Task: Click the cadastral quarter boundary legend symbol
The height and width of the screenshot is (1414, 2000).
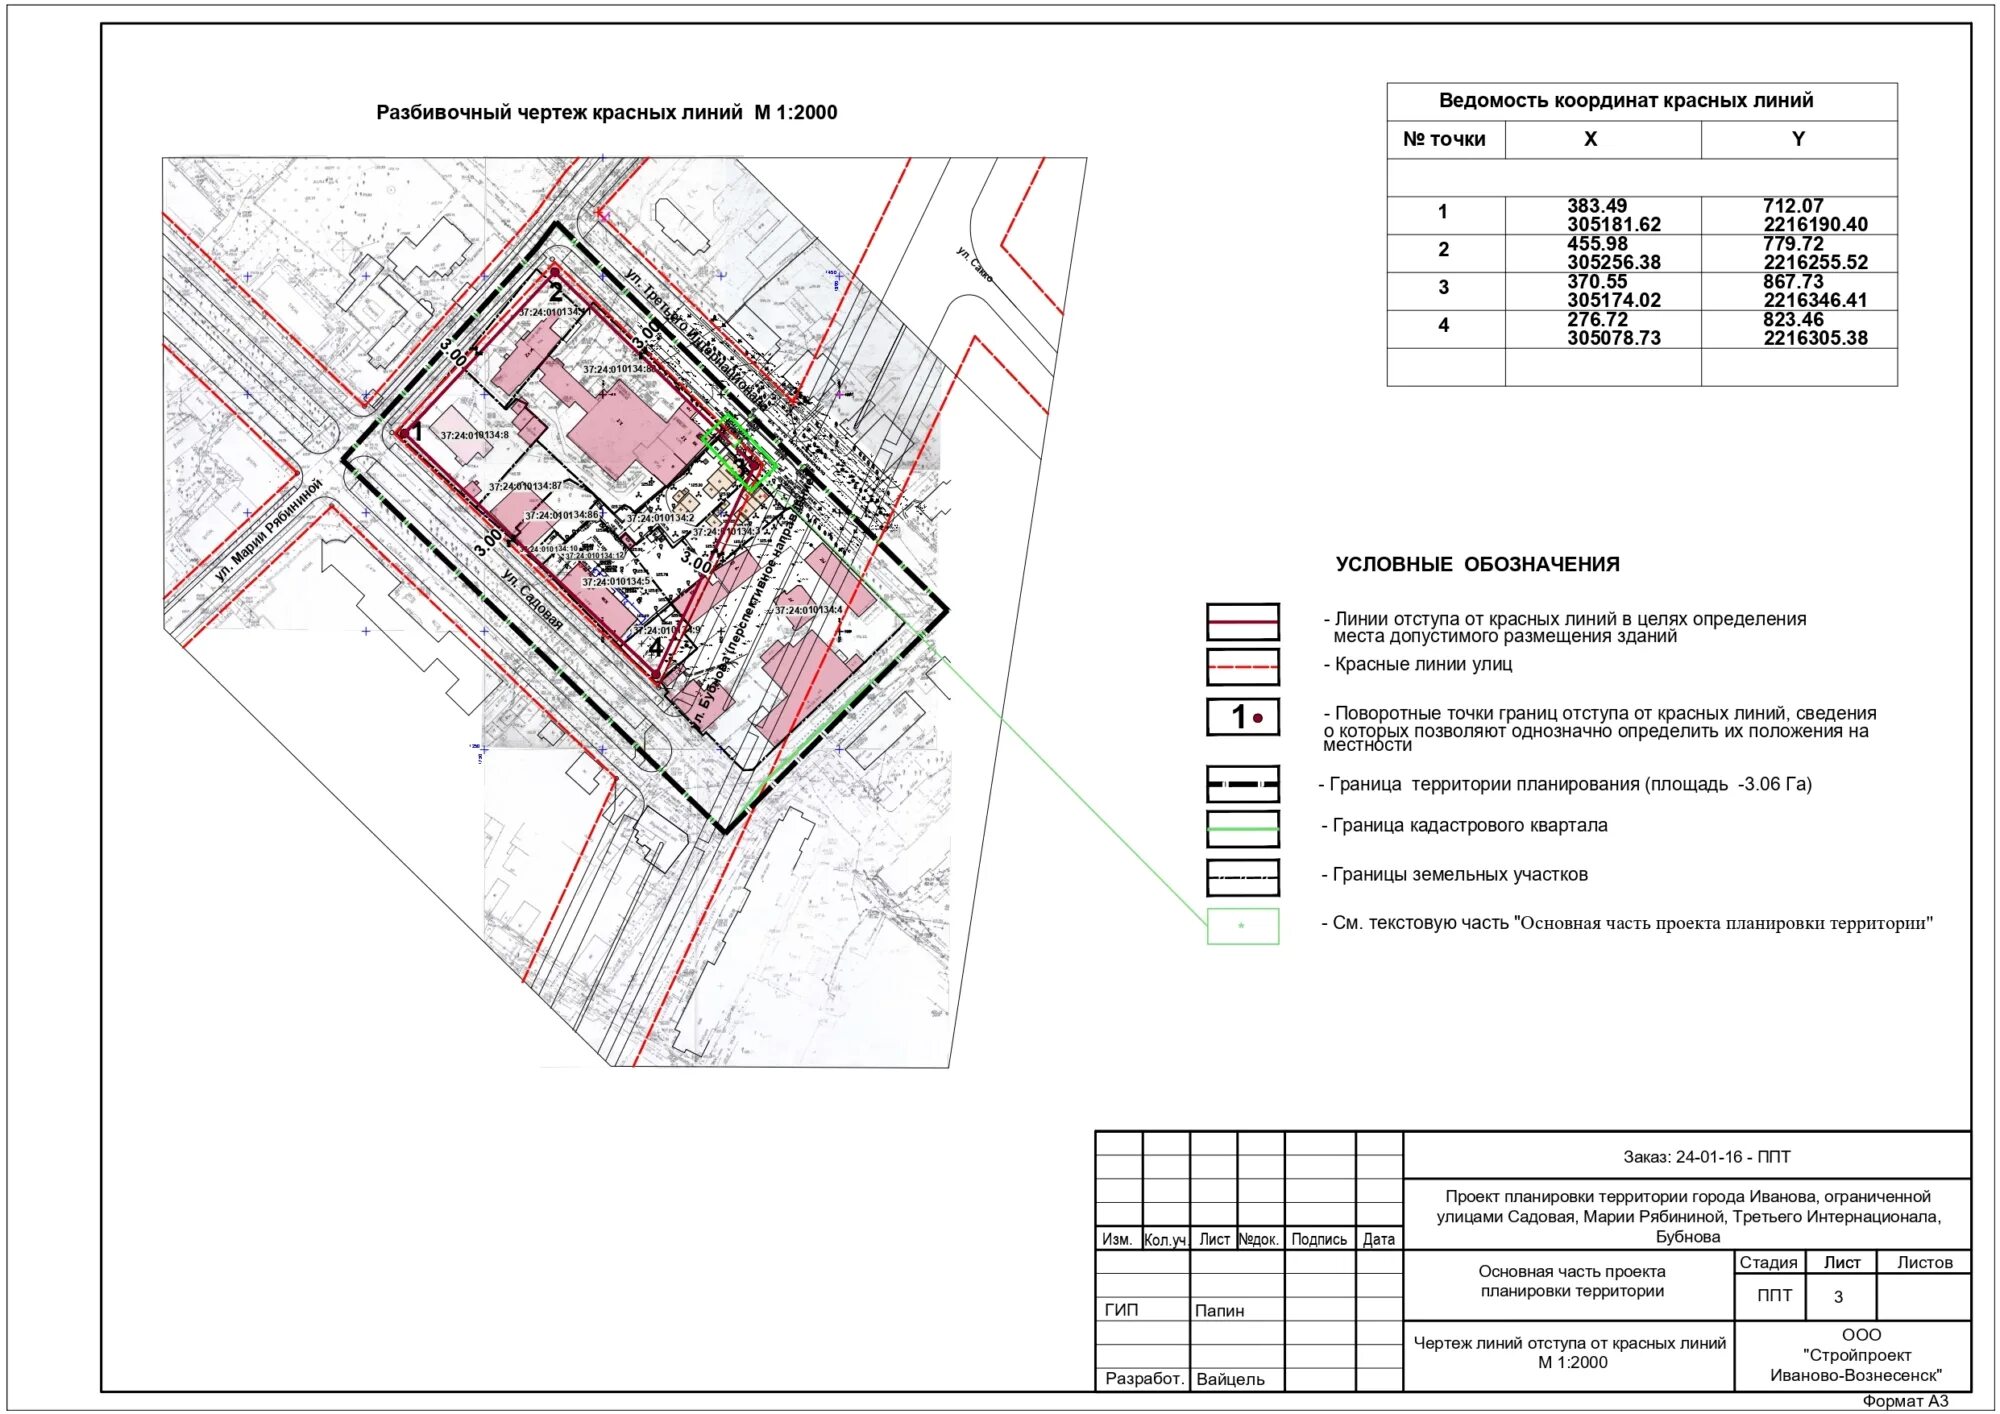Action: pos(1242,829)
